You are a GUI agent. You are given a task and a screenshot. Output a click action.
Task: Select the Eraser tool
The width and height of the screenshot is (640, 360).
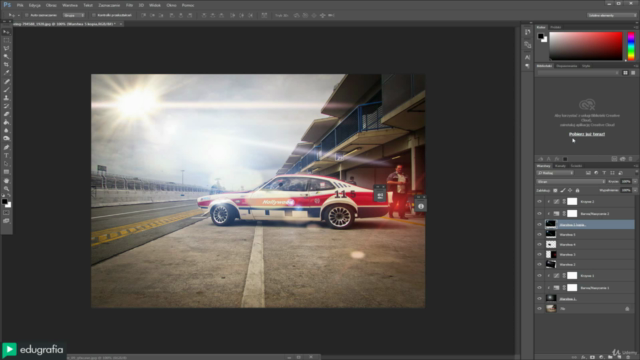tap(6, 114)
